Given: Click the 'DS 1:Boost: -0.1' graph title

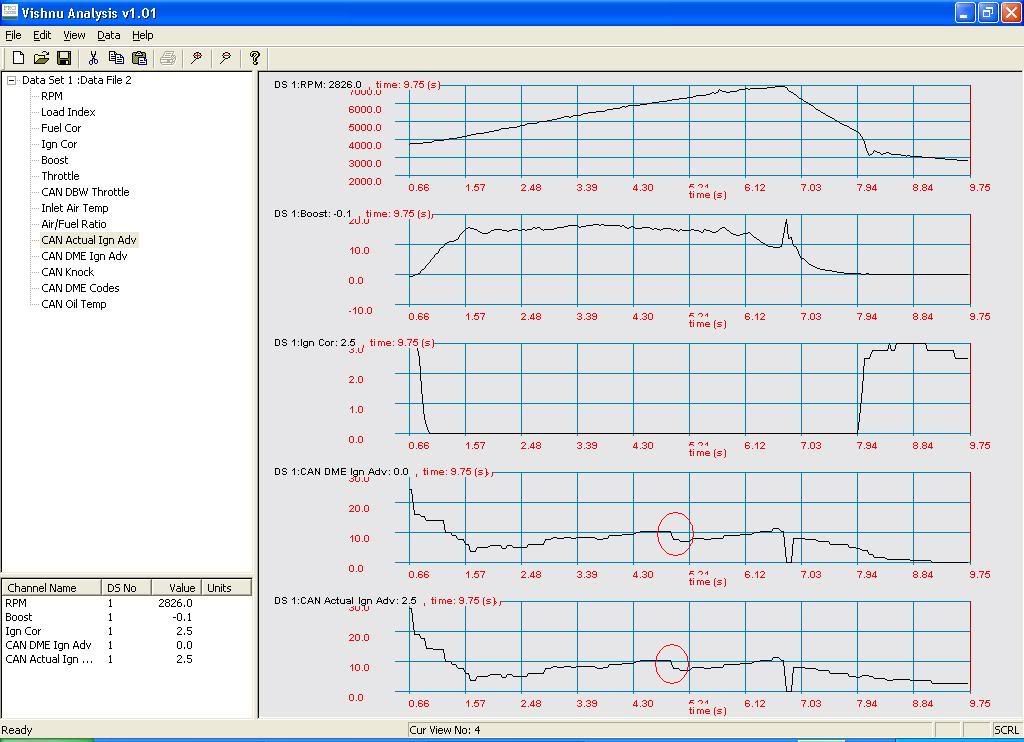Looking at the screenshot, I should [x=313, y=214].
